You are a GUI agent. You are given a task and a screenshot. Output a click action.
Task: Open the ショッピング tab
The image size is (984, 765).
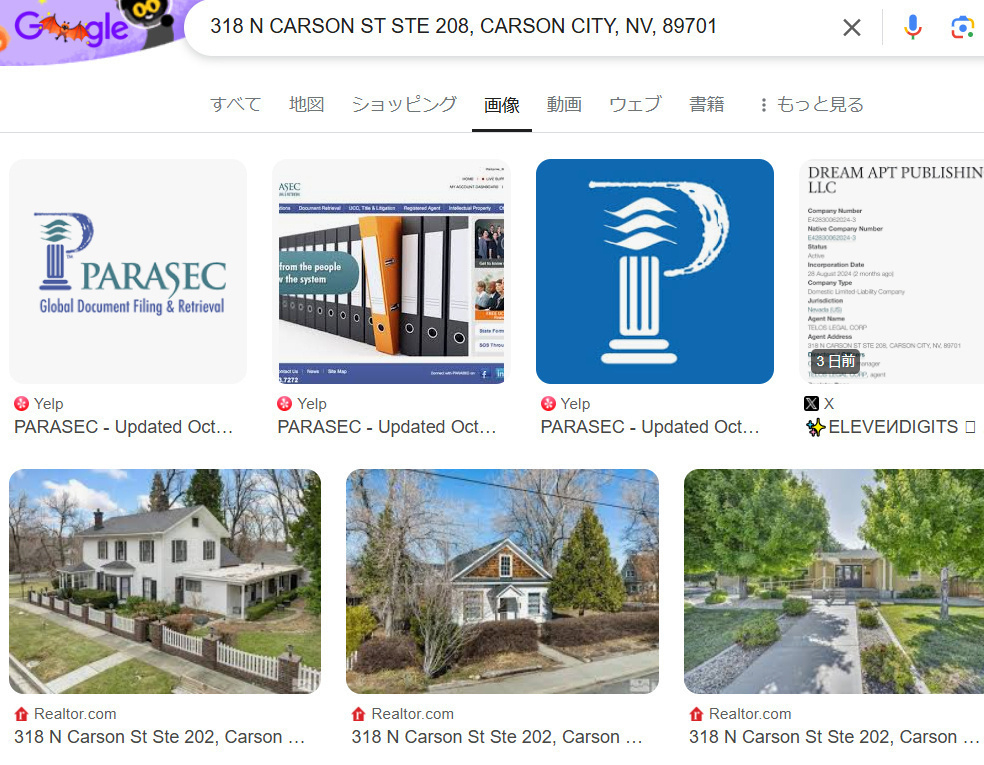(x=404, y=104)
